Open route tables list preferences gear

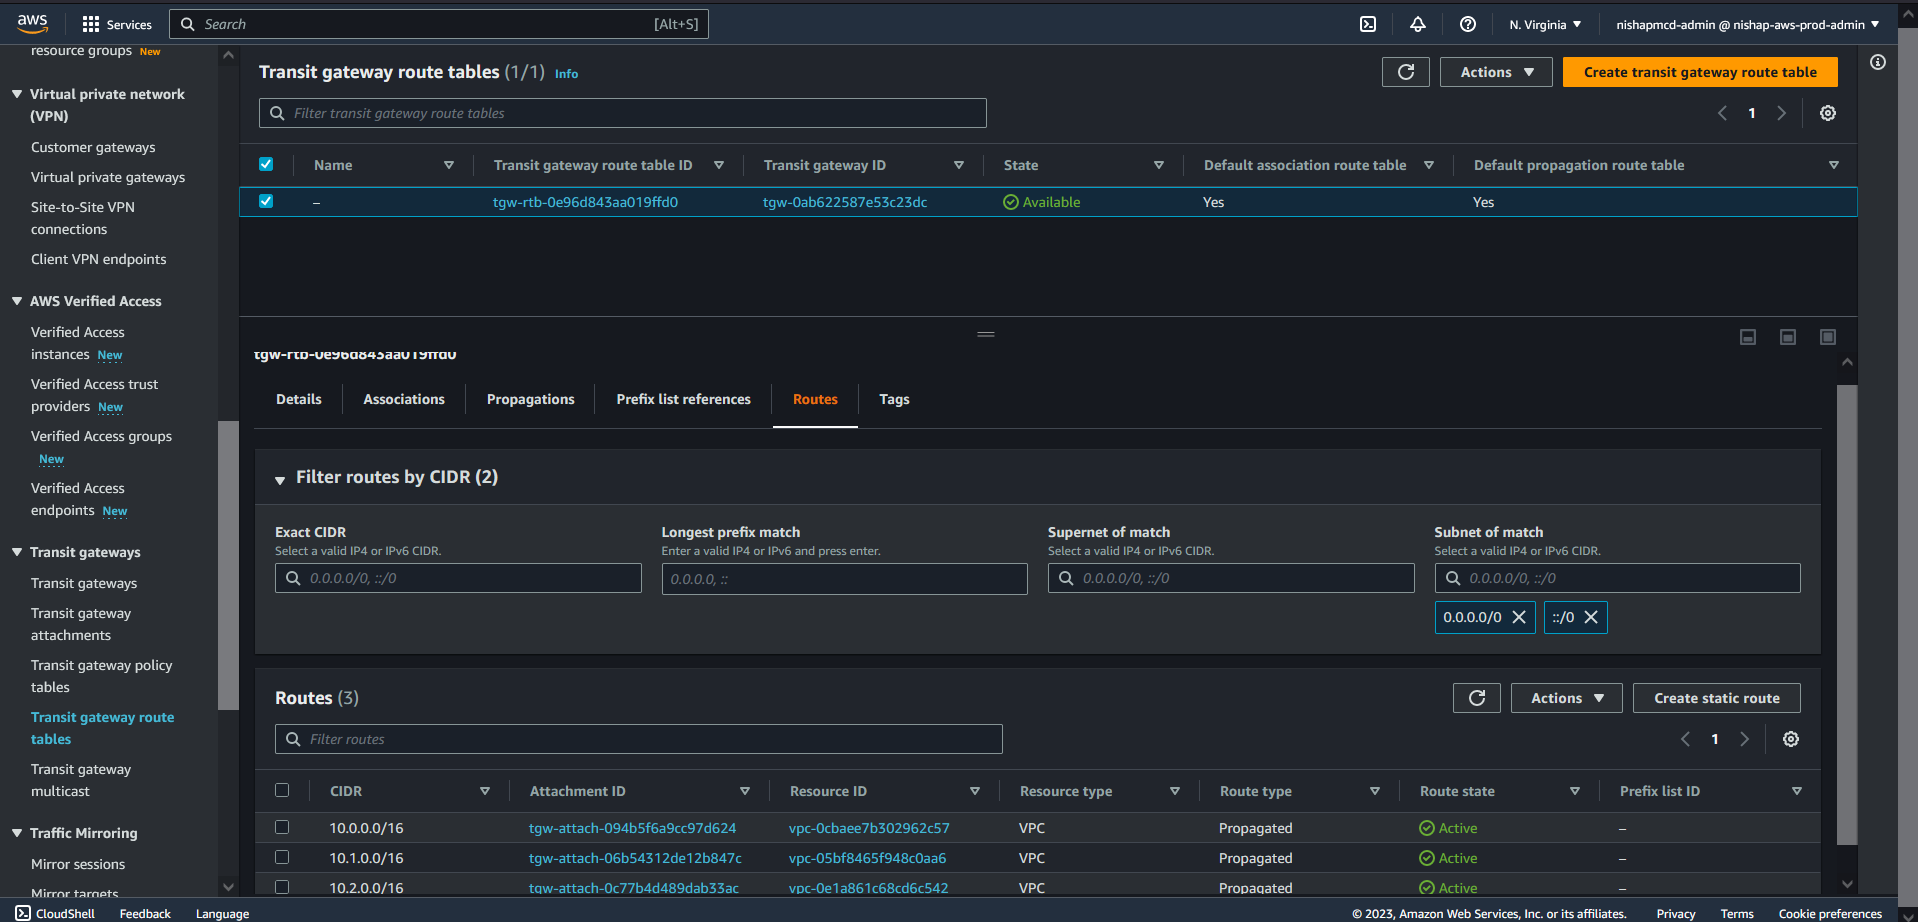pos(1827,113)
